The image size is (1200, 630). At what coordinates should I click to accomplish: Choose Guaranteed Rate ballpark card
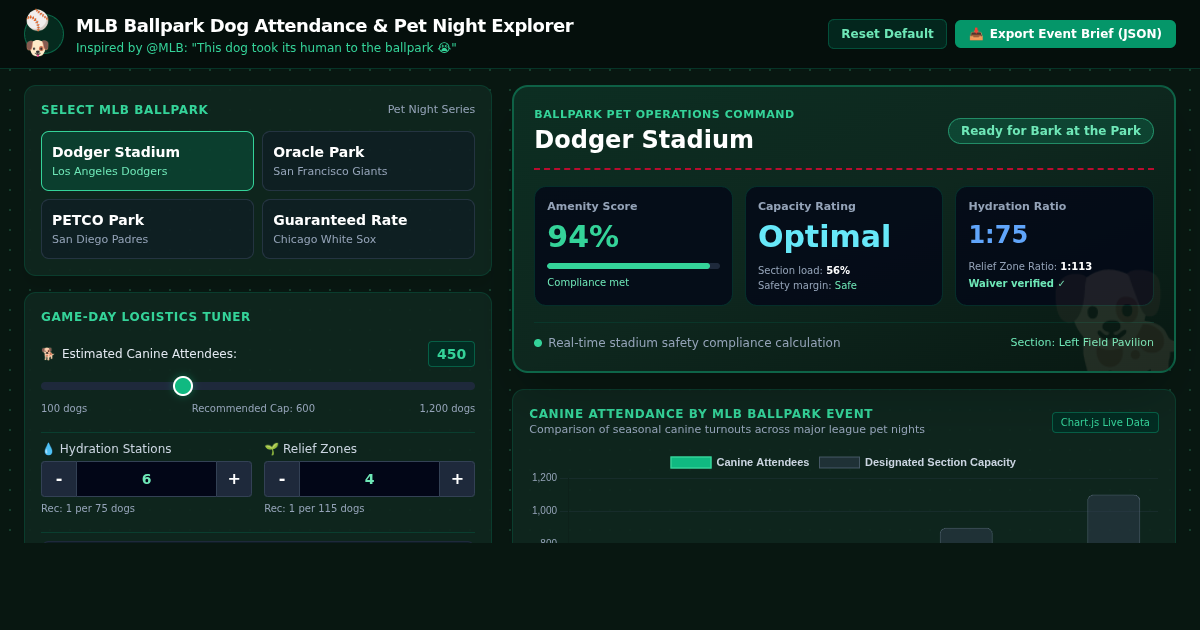pos(368,229)
